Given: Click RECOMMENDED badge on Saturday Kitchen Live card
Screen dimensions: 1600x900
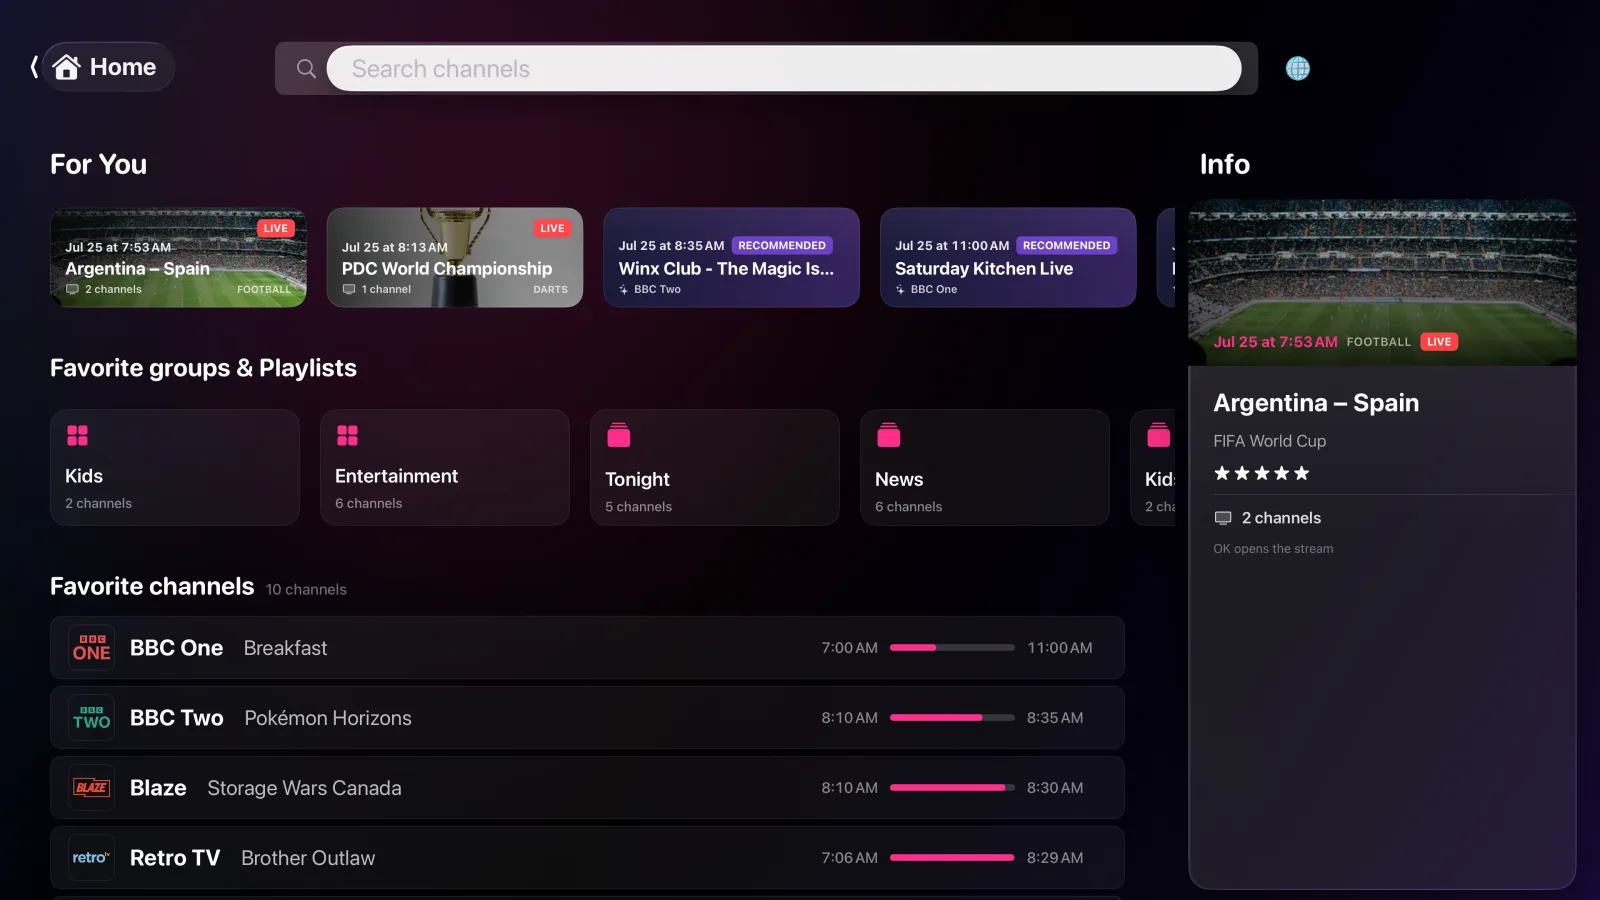Looking at the screenshot, I should click(x=1066, y=245).
